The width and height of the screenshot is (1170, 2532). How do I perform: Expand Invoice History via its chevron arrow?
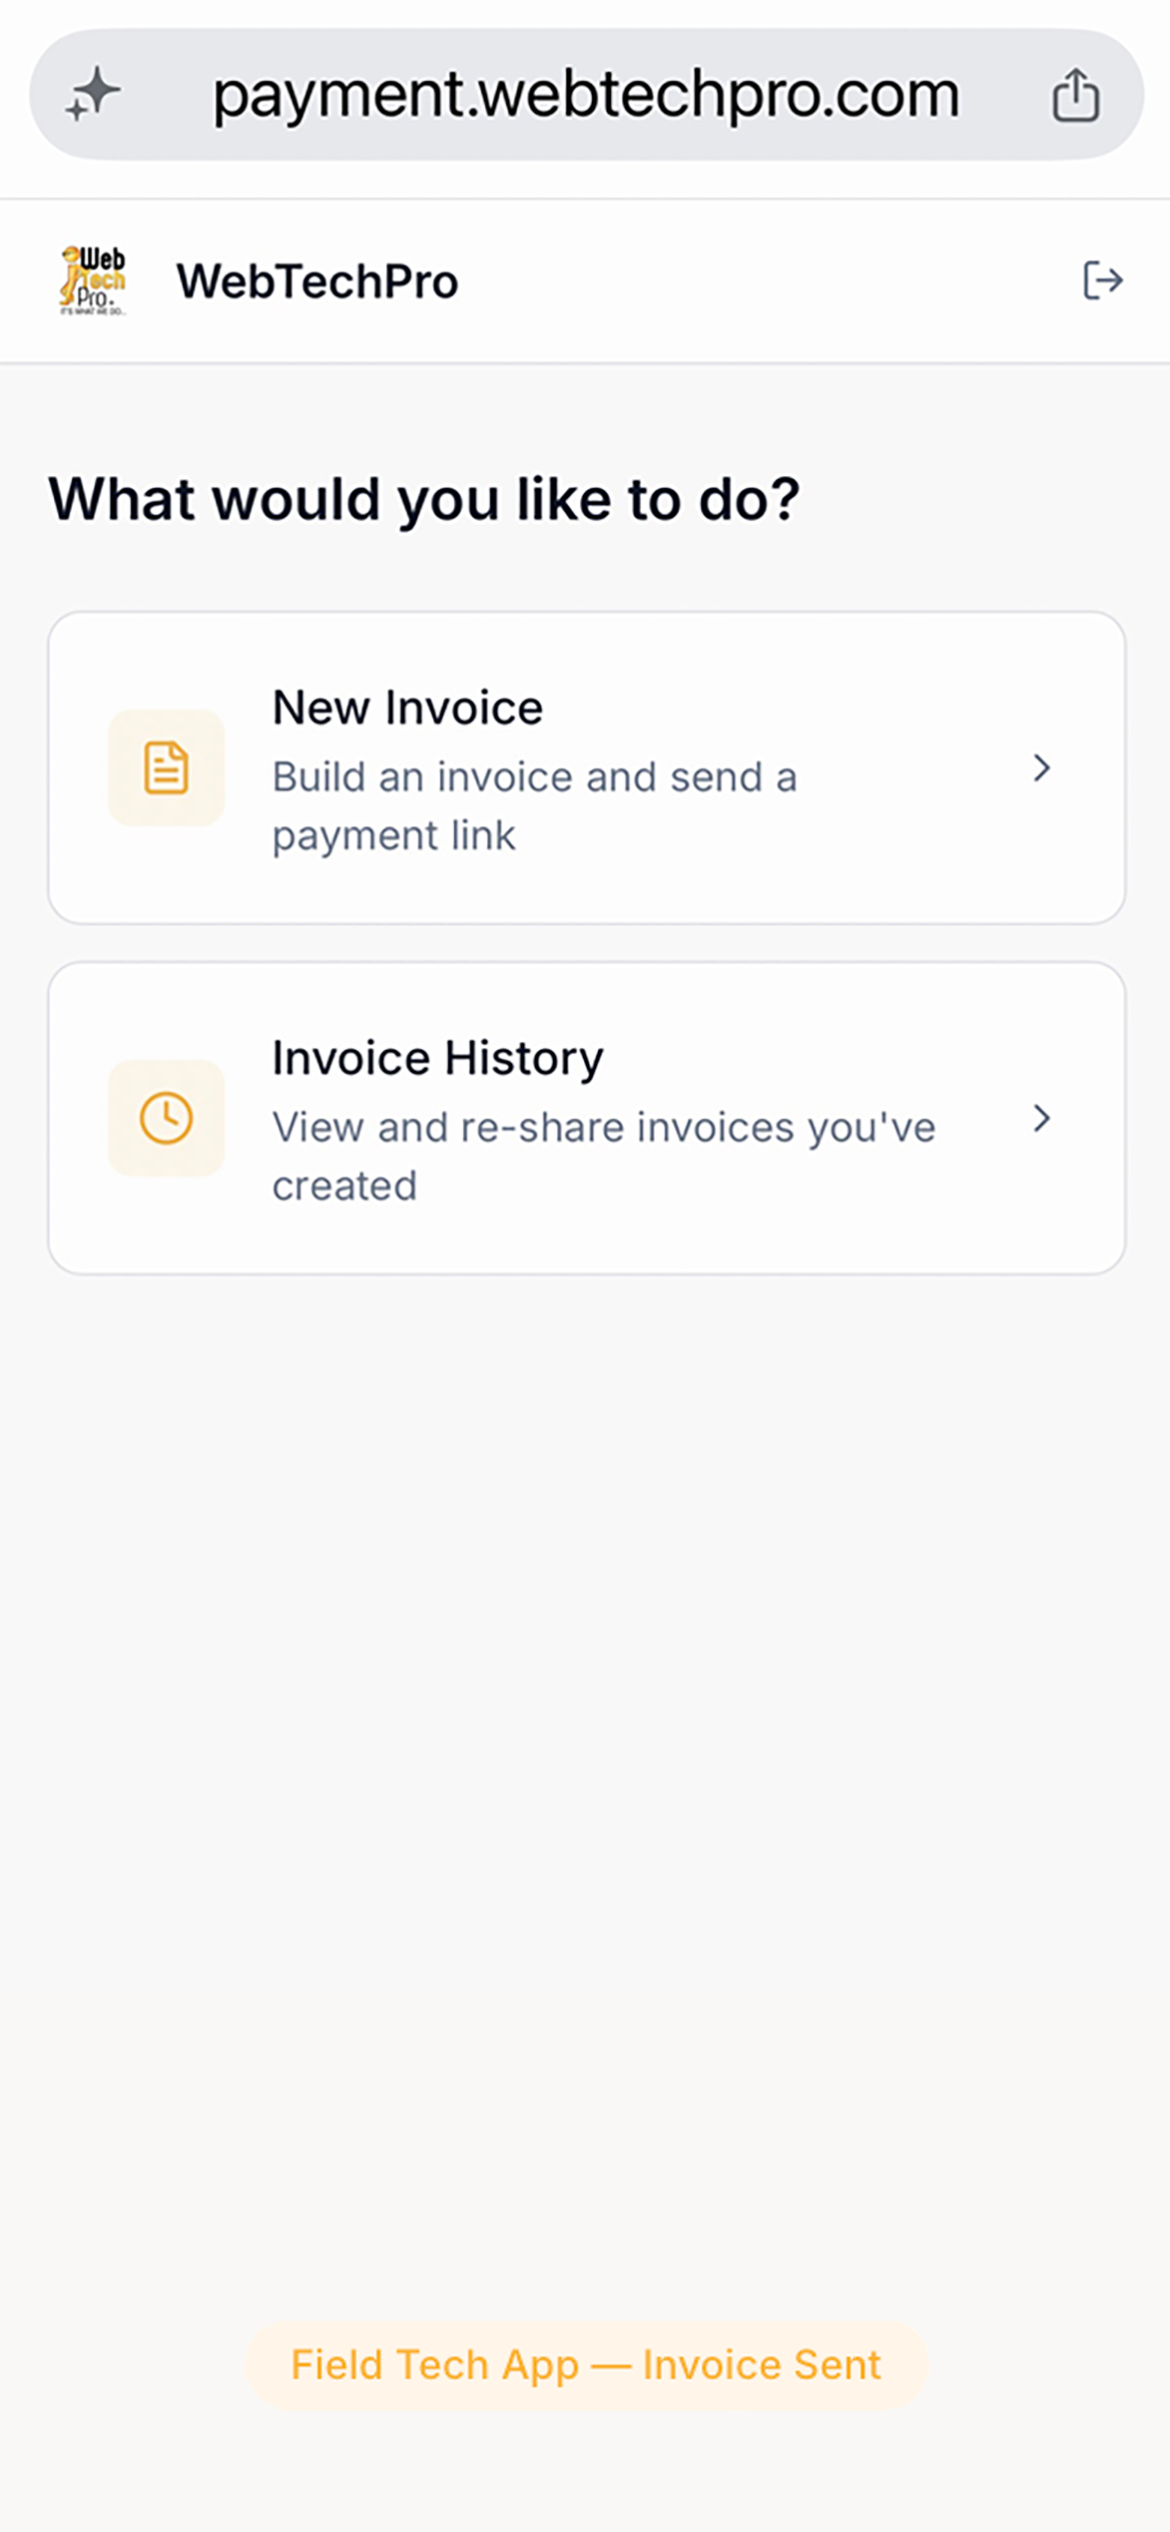(1041, 1118)
